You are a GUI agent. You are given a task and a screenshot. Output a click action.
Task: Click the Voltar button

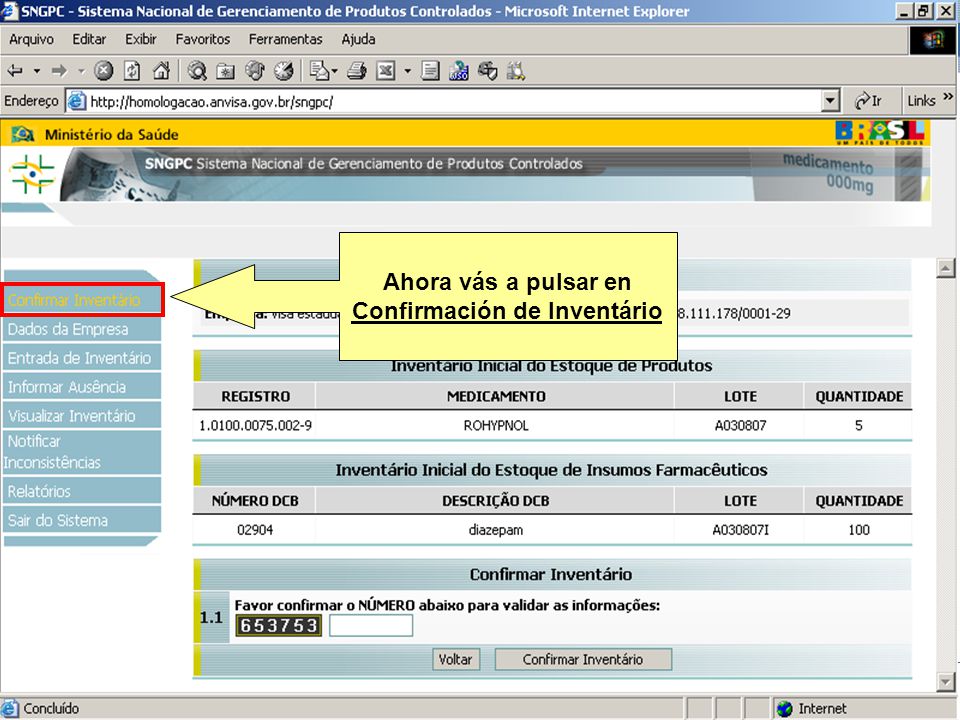[456, 659]
